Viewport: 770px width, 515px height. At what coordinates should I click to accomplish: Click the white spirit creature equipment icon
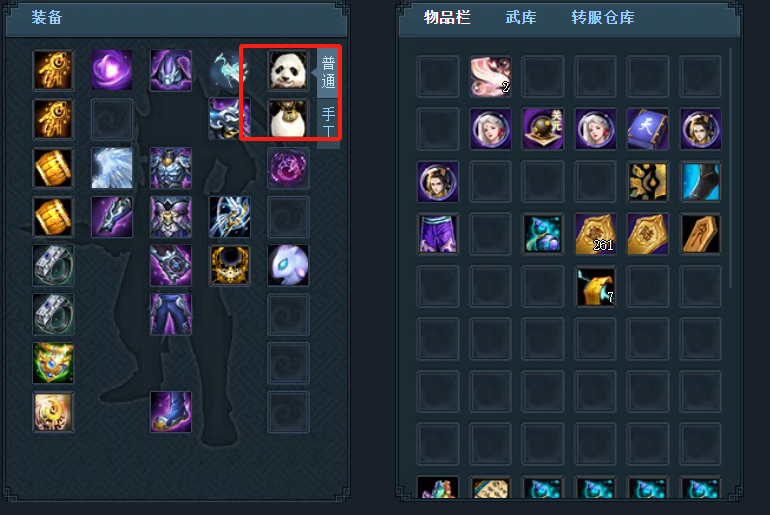288,265
